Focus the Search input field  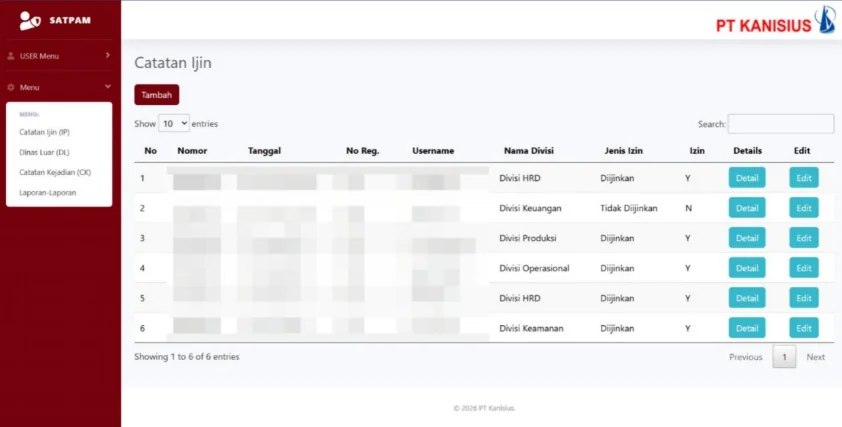click(x=781, y=124)
